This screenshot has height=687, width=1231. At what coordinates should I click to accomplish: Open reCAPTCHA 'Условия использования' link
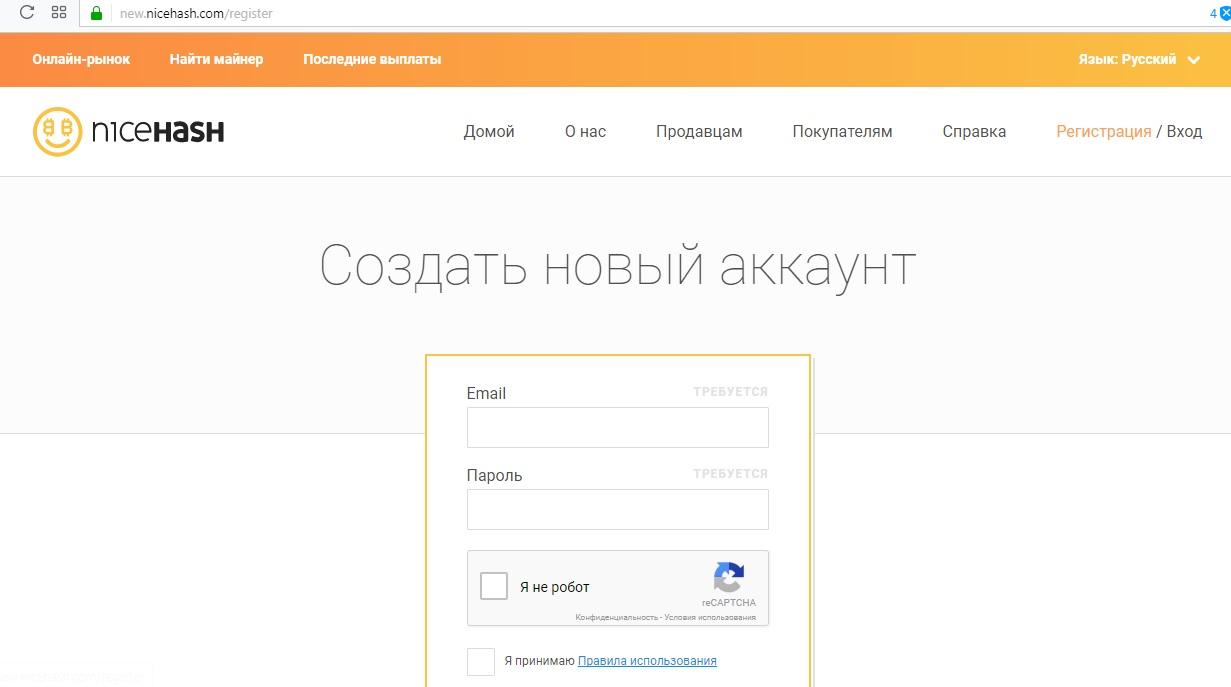point(711,617)
